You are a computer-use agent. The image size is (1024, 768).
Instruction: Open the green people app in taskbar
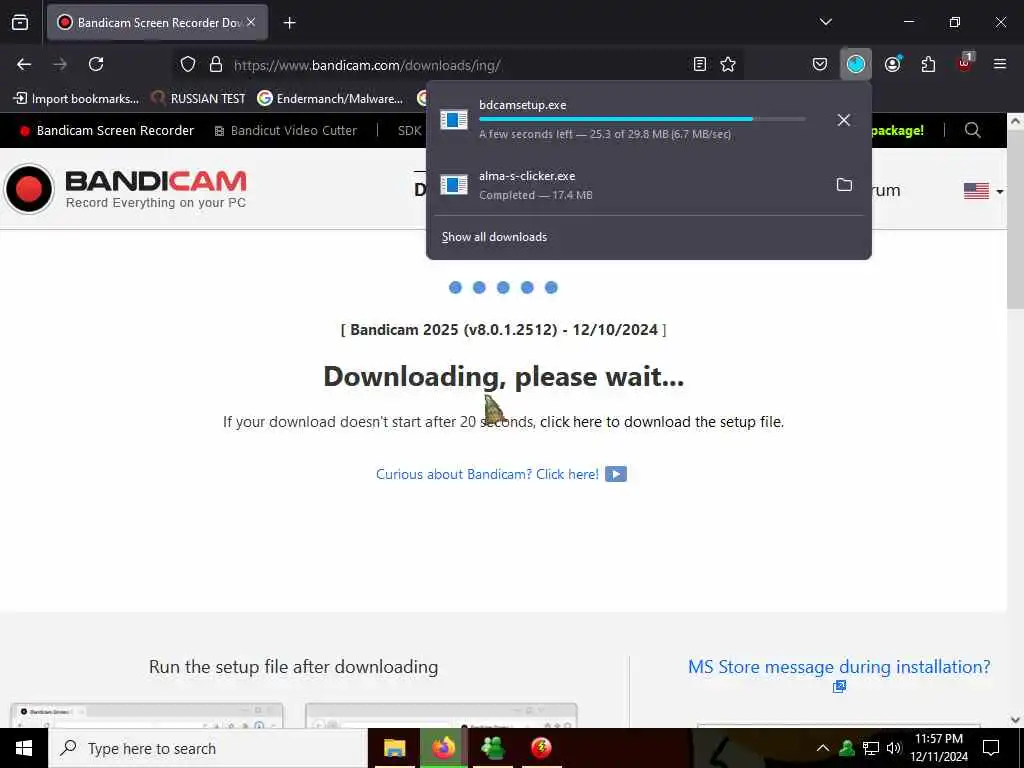(x=492, y=748)
